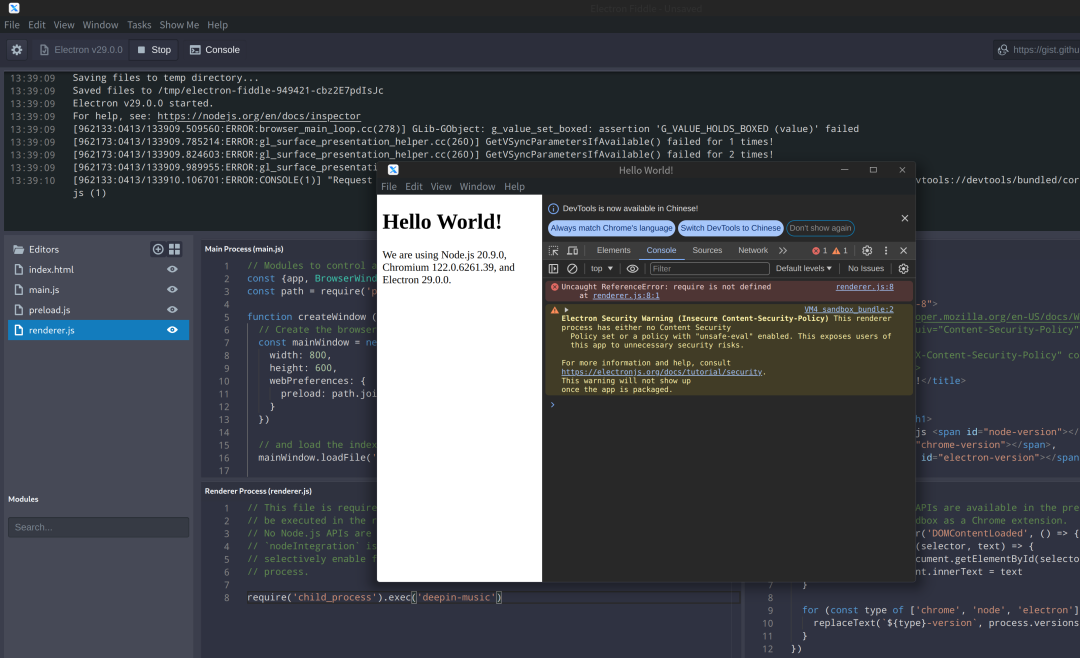
Task: Select index.html in the Editors list
Action: 98,269
